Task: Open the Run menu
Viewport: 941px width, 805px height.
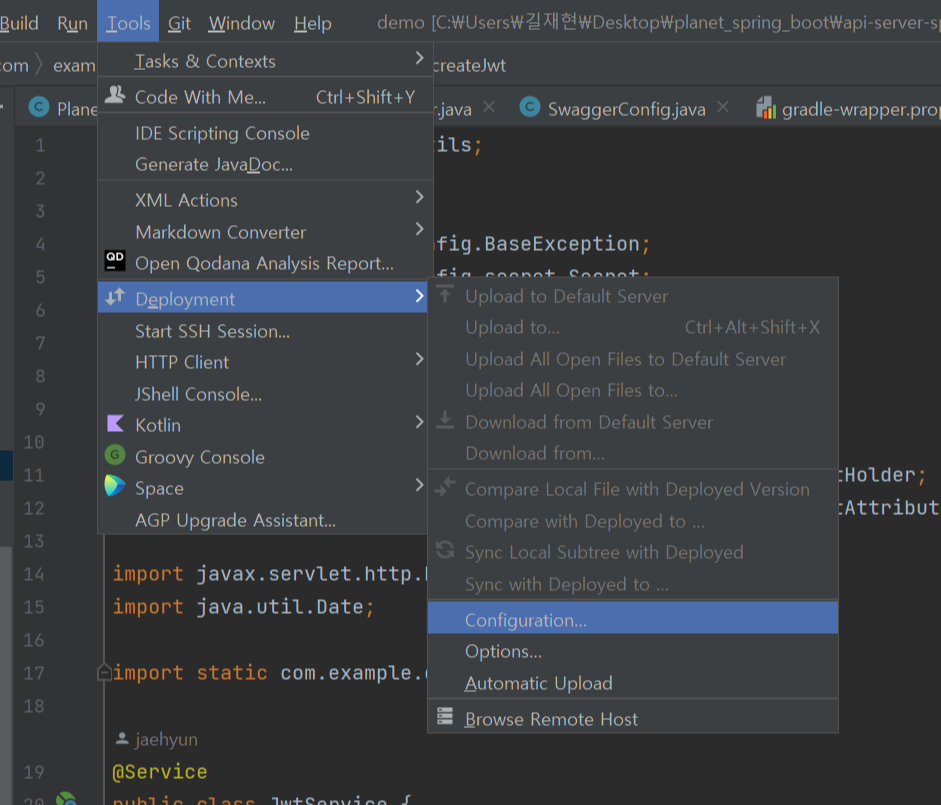Action: pos(72,23)
